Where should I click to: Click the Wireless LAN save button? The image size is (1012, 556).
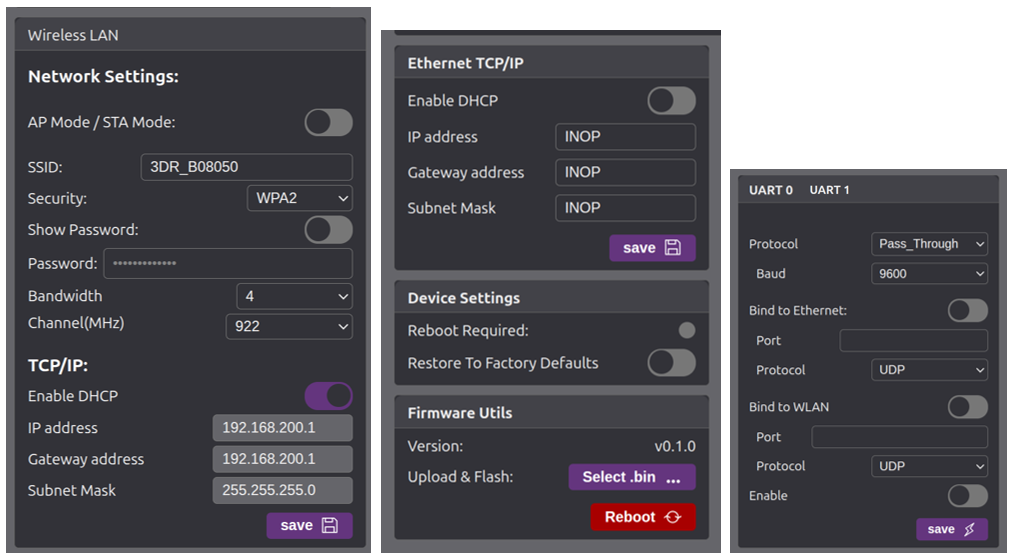(x=309, y=525)
